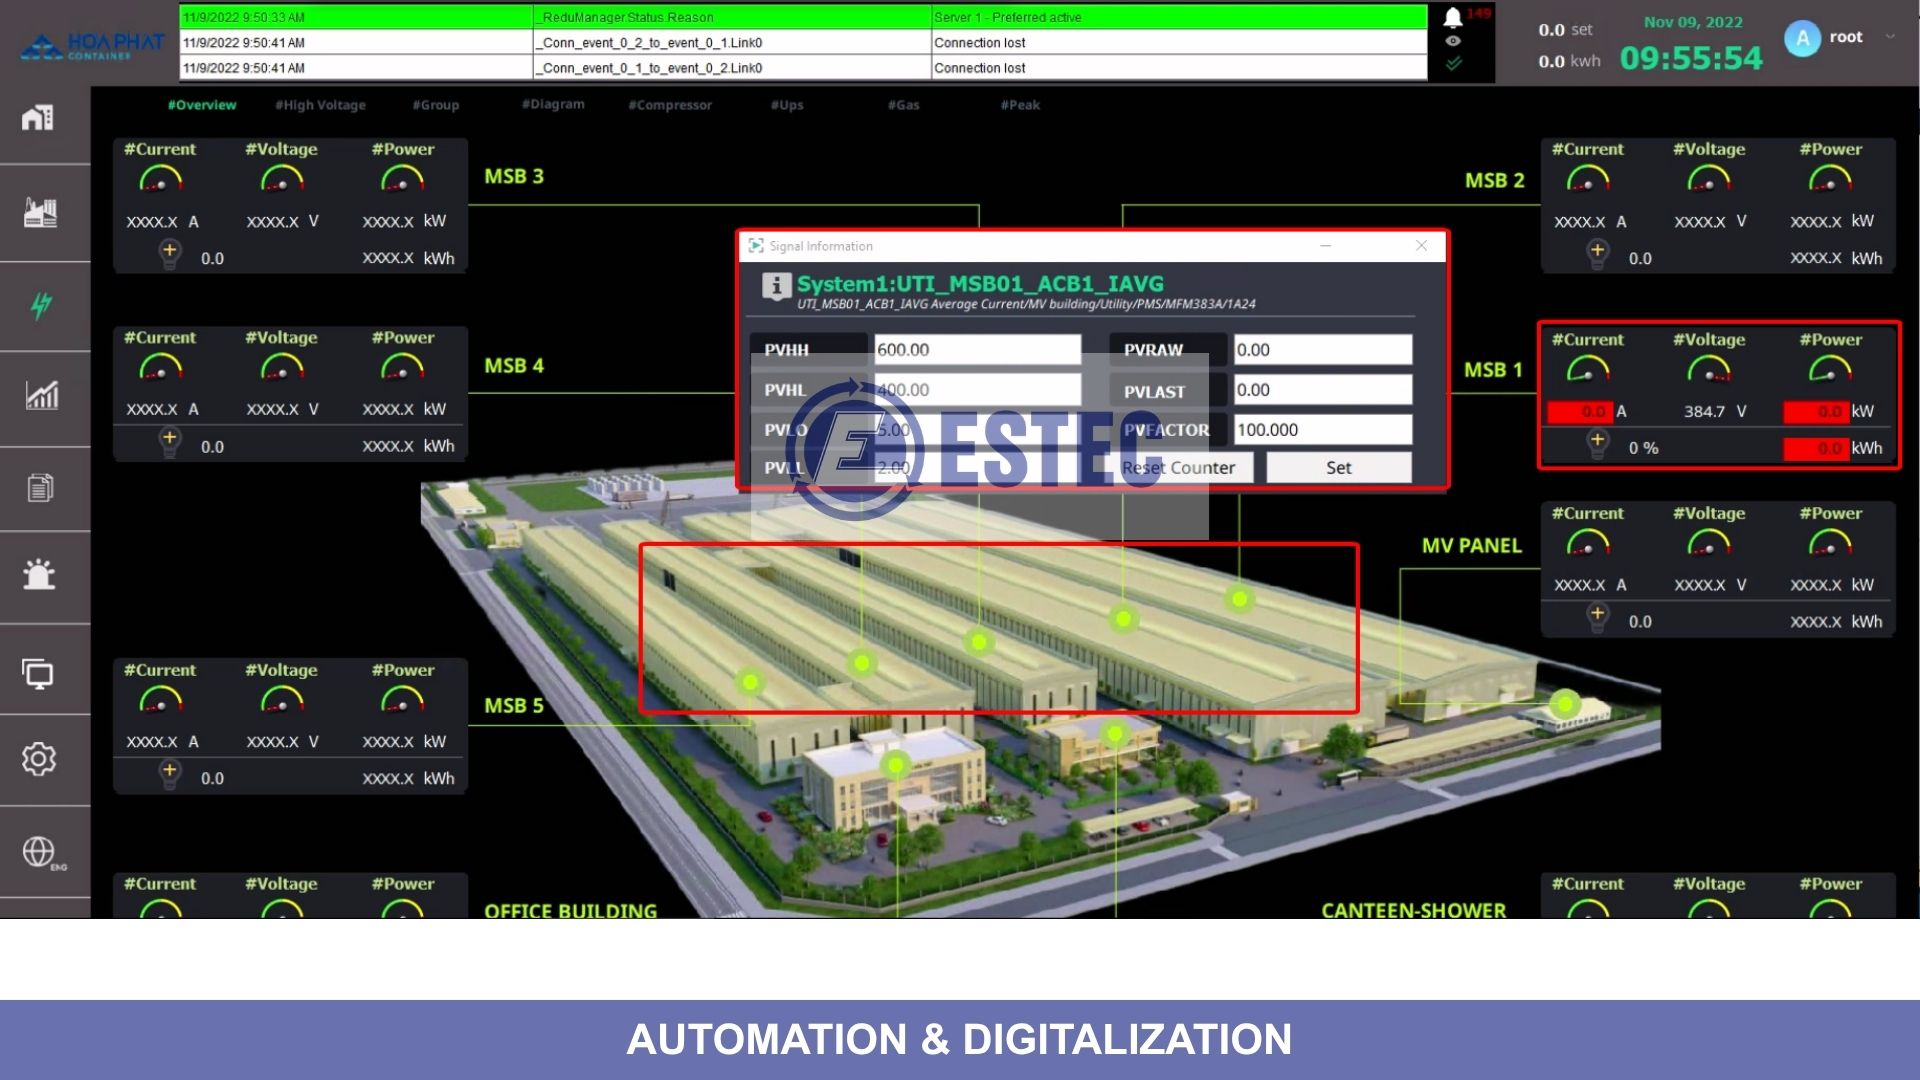Viewport: 1920px width, 1080px height.
Task: Click the PVRAW value field
Action: (1322, 349)
